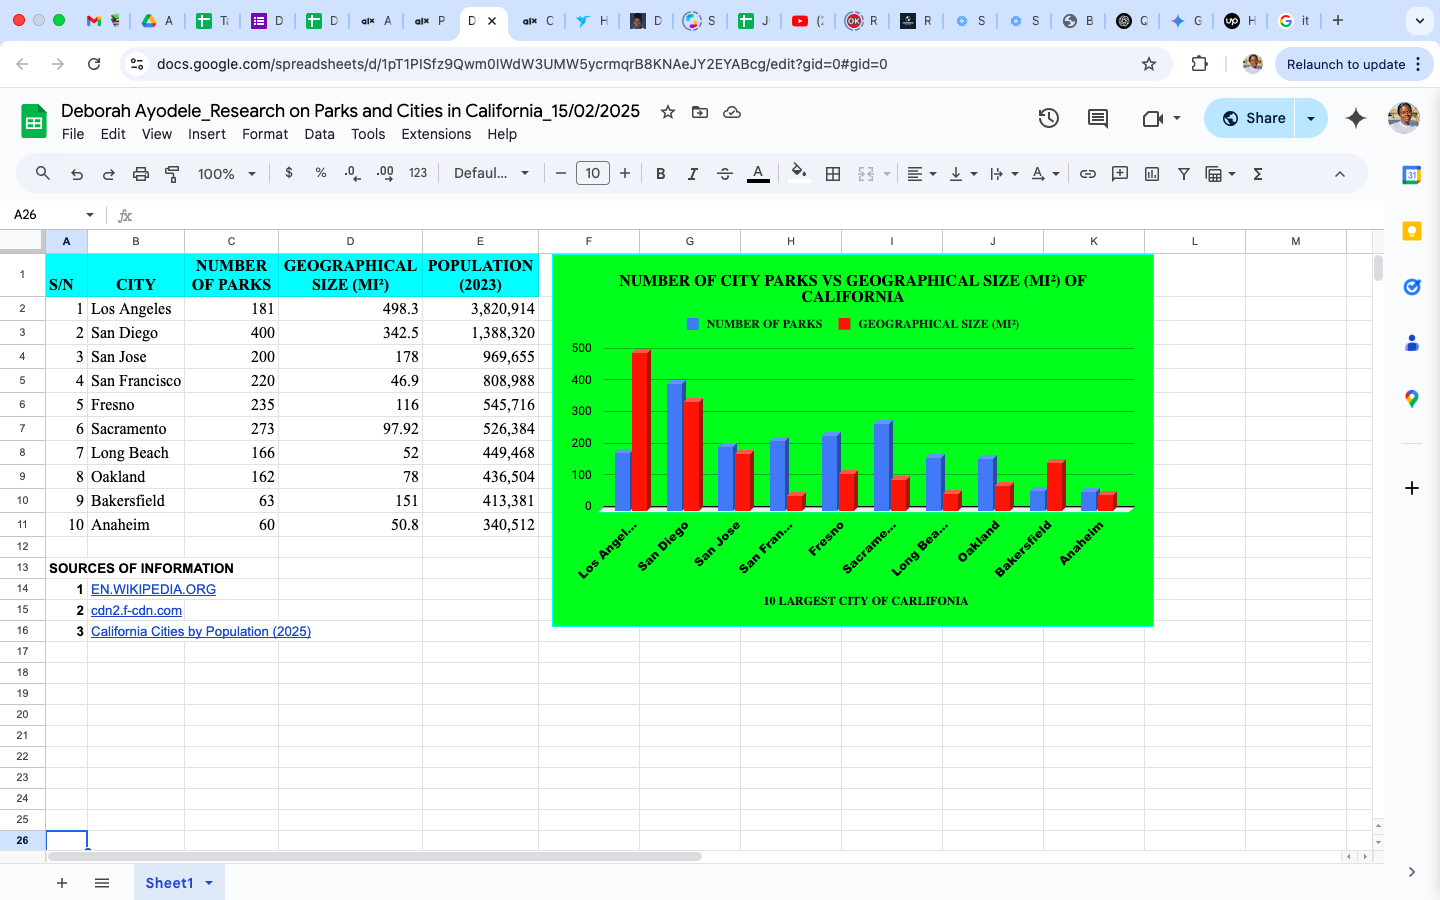Open the Format menu
1440x900 pixels.
click(264, 134)
